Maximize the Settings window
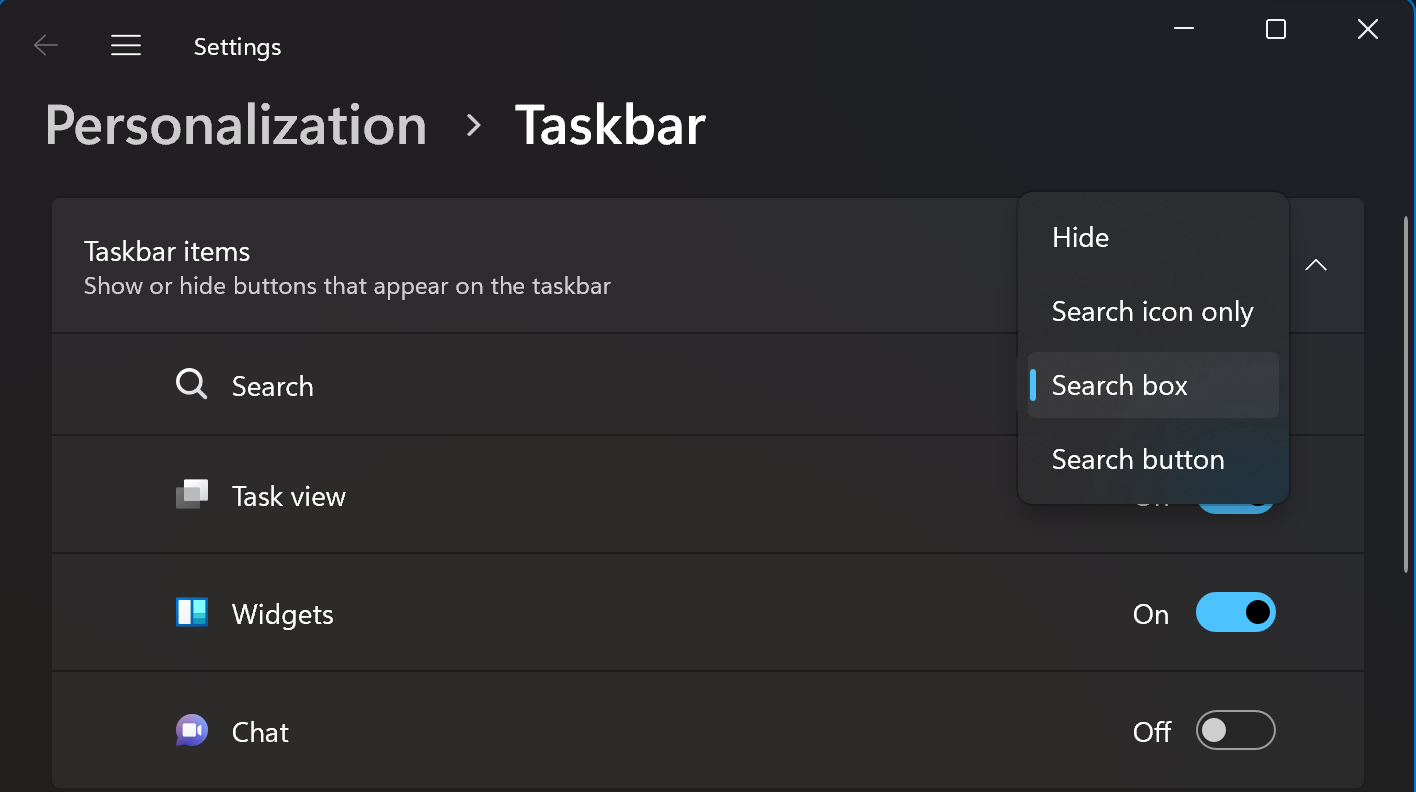The image size is (1416, 792). coord(1275,30)
